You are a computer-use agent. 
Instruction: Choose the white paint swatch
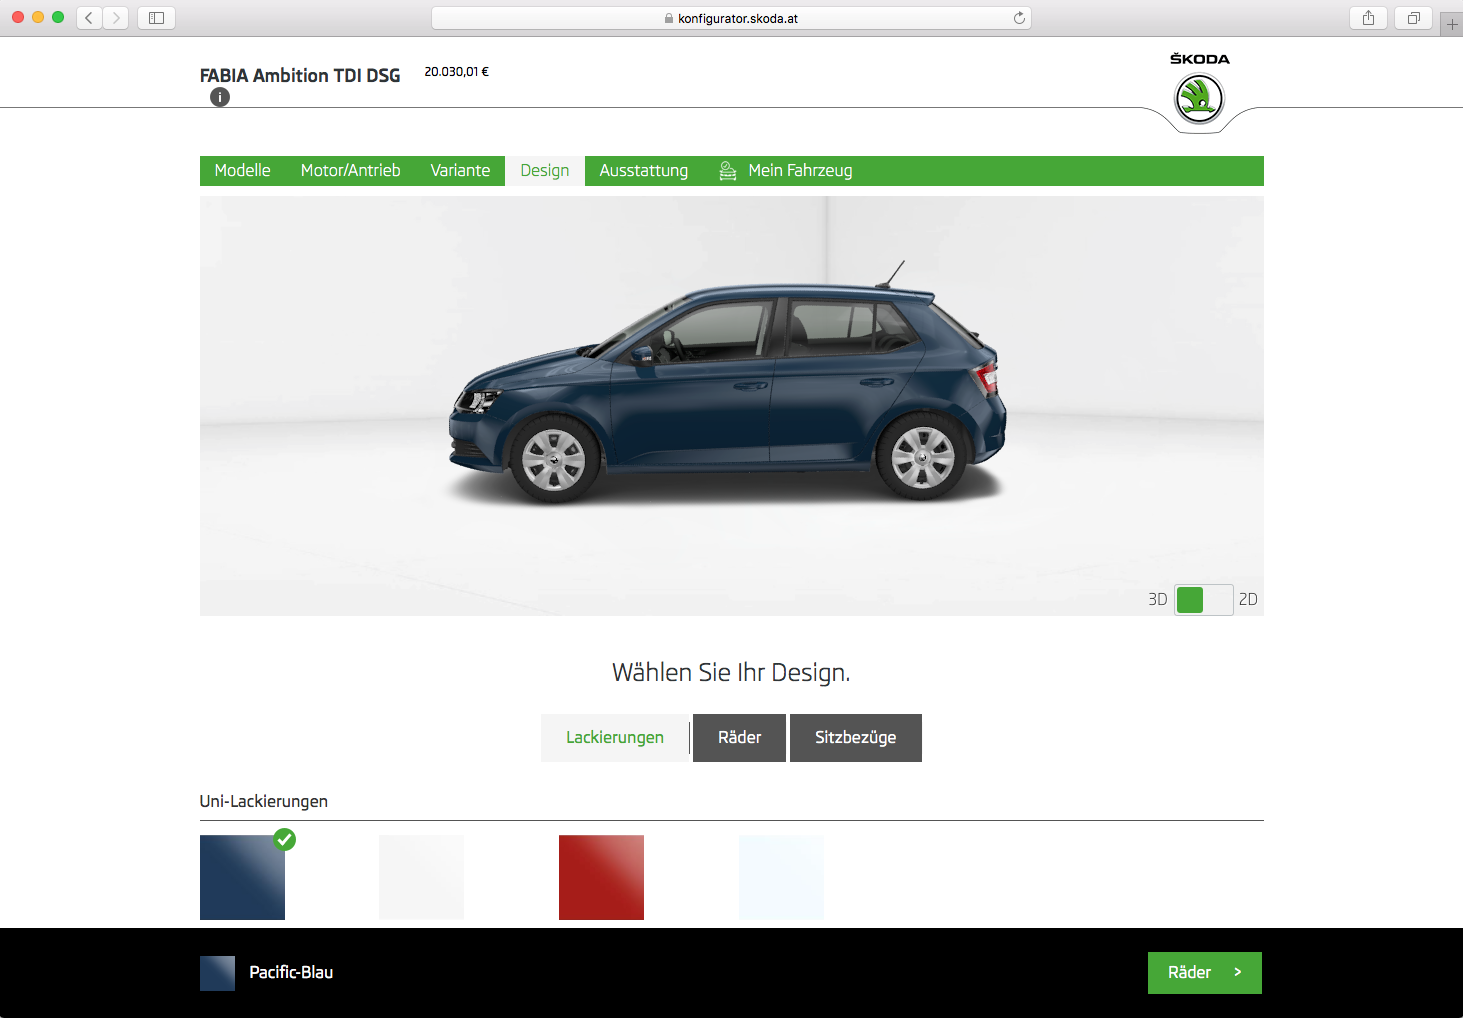421,877
